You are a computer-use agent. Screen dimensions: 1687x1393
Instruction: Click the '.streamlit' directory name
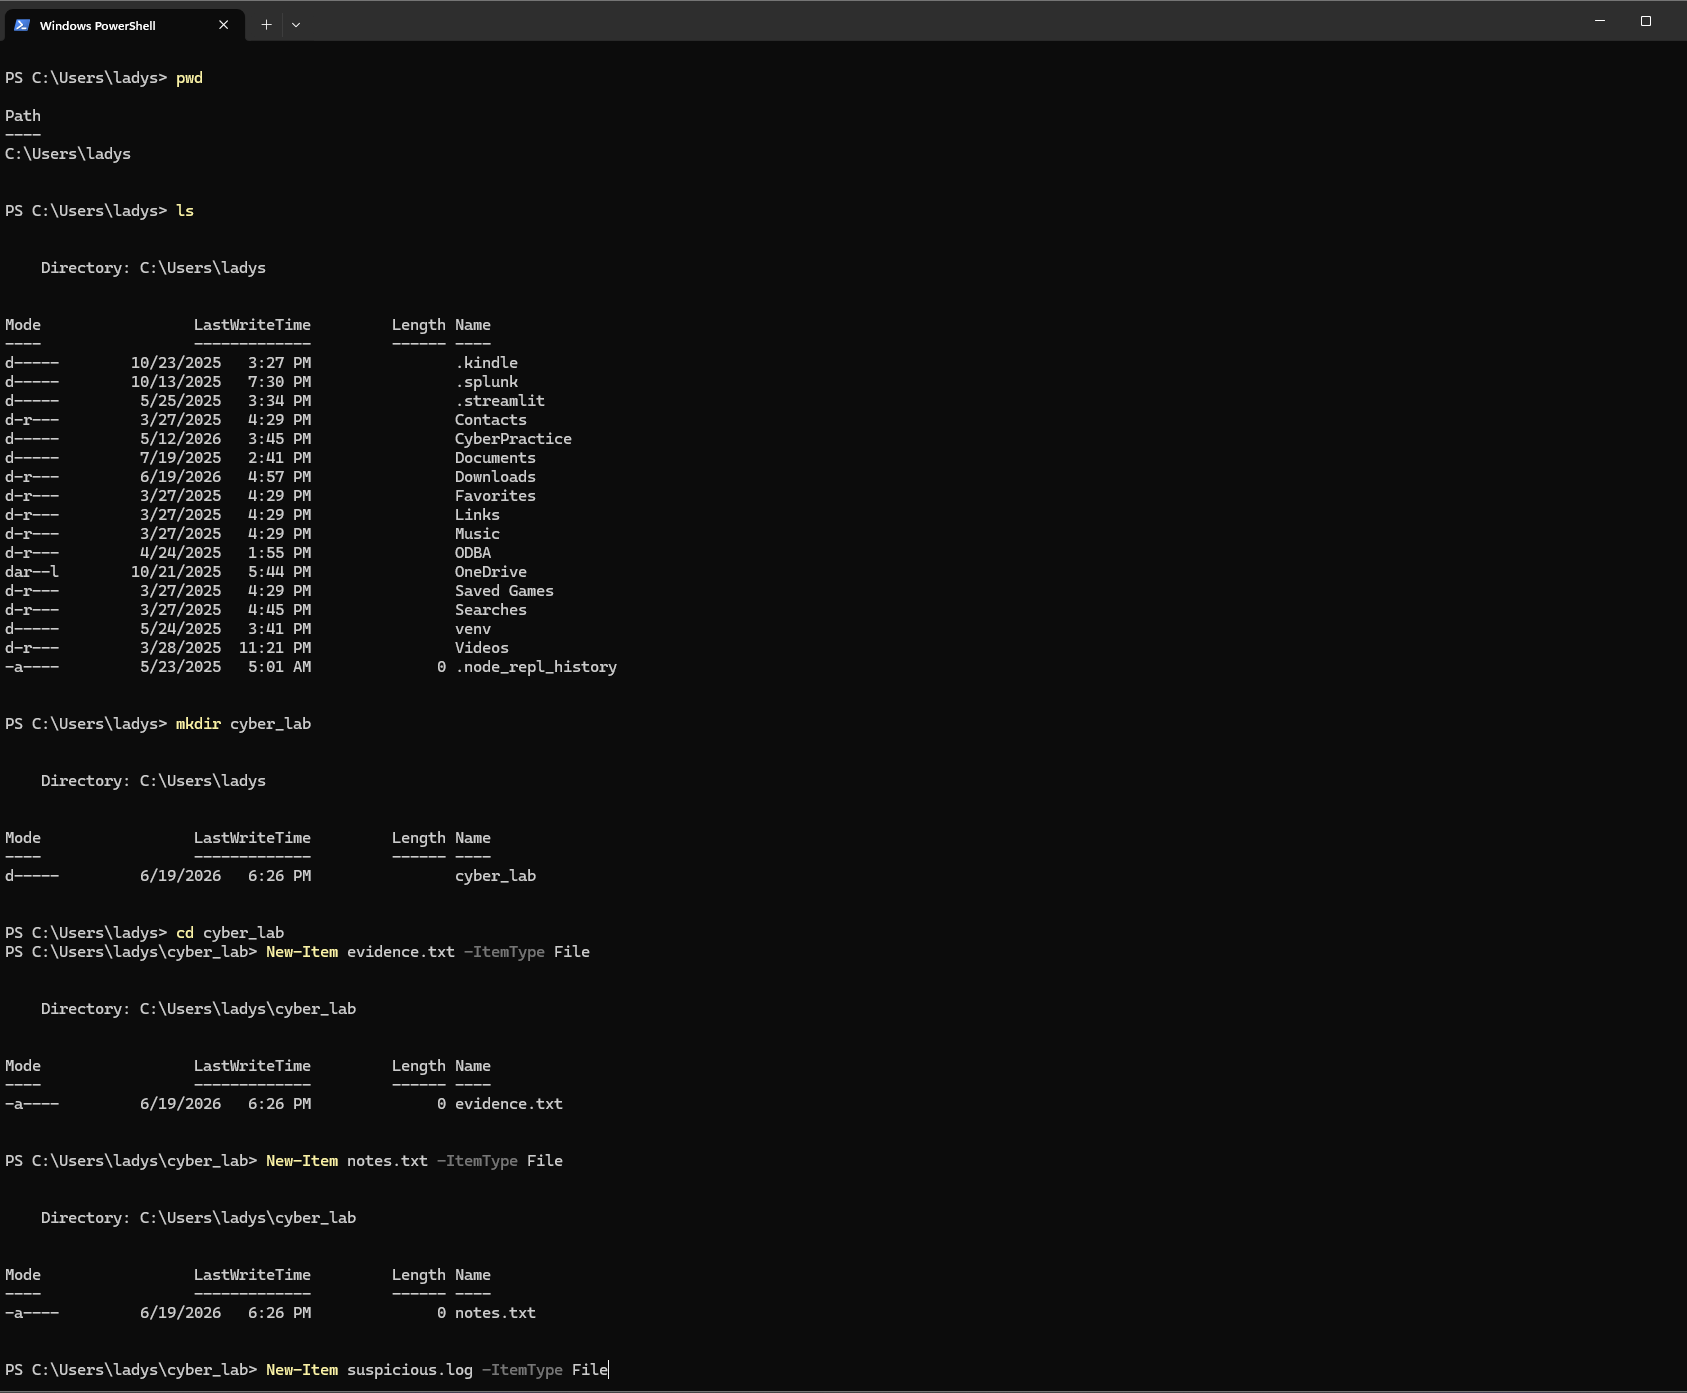click(x=500, y=401)
